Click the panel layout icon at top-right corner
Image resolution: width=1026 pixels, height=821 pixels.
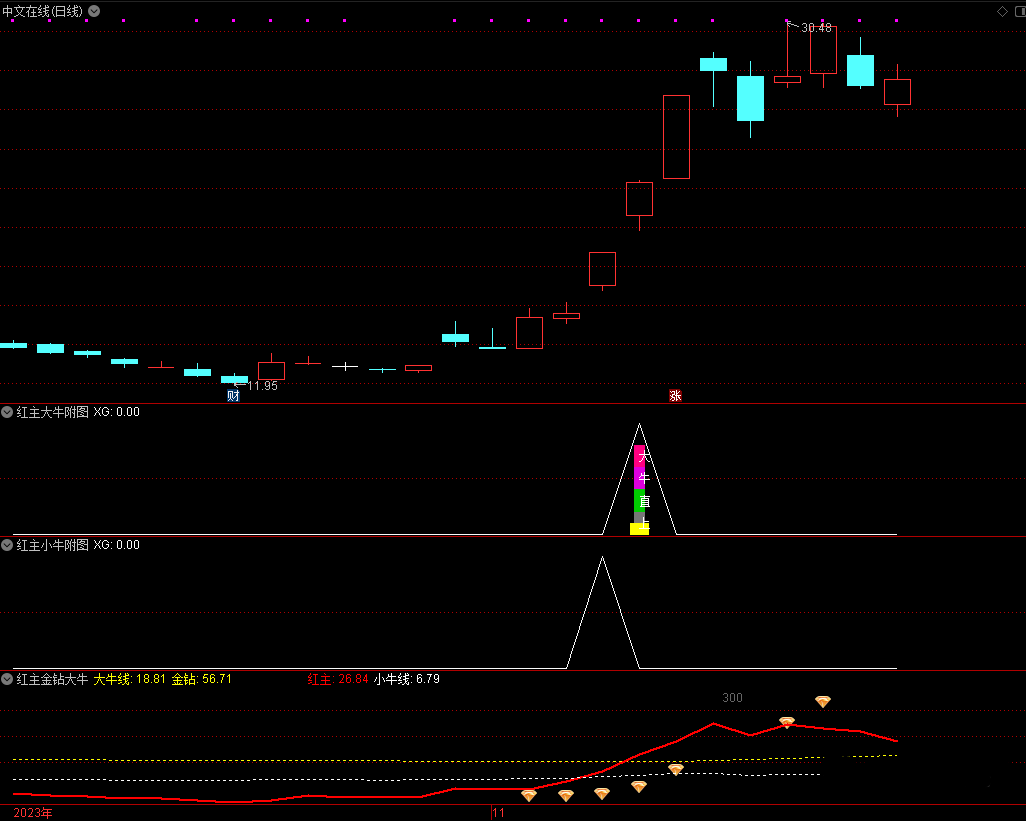(1018, 11)
